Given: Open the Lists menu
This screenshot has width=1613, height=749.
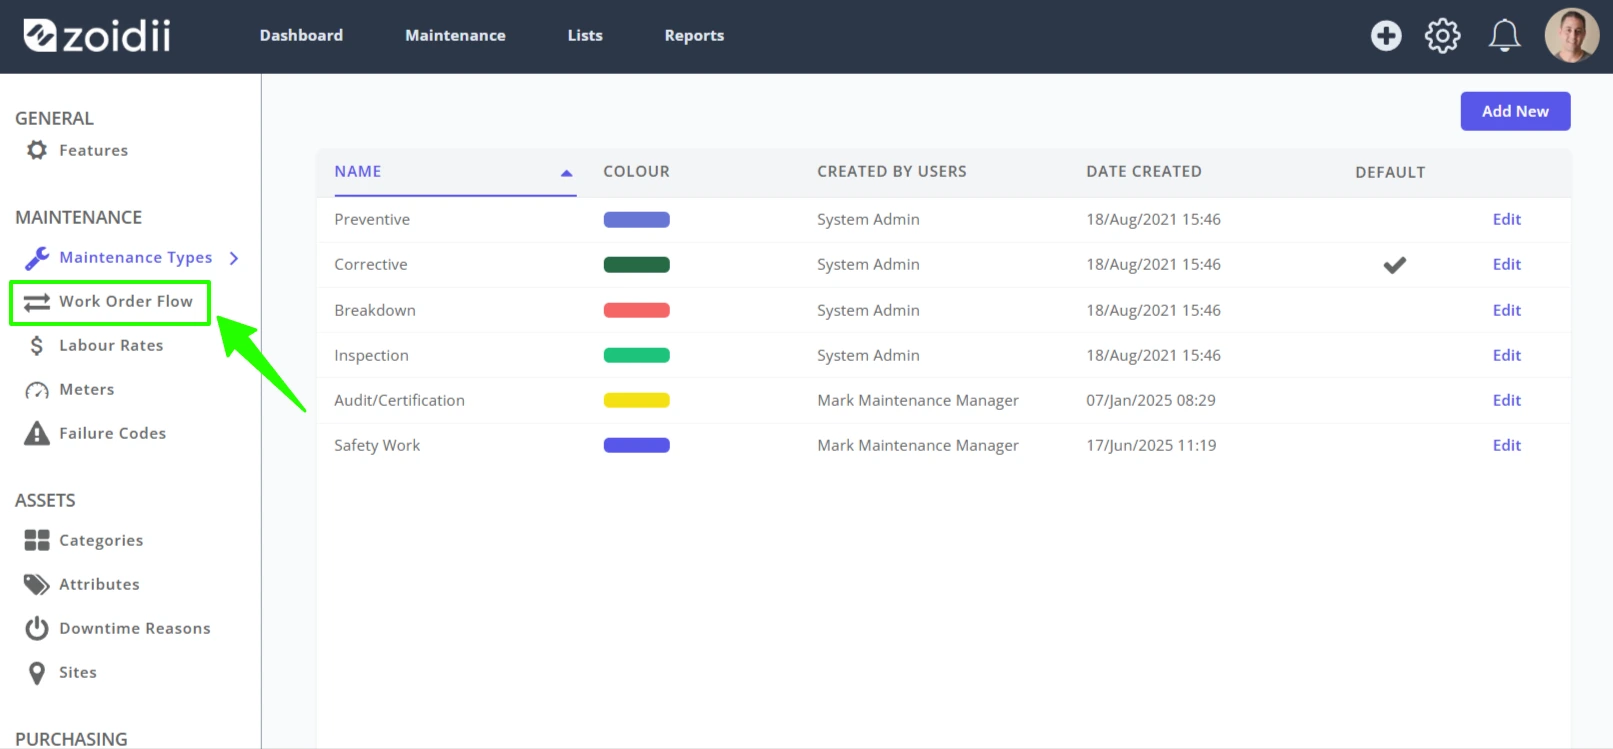Looking at the screenshot, I should pos(585,36).
